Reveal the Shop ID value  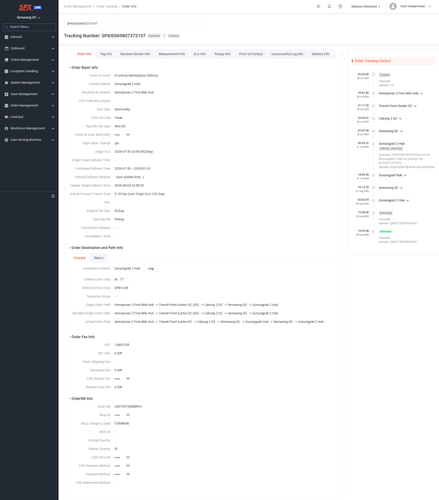128,415
